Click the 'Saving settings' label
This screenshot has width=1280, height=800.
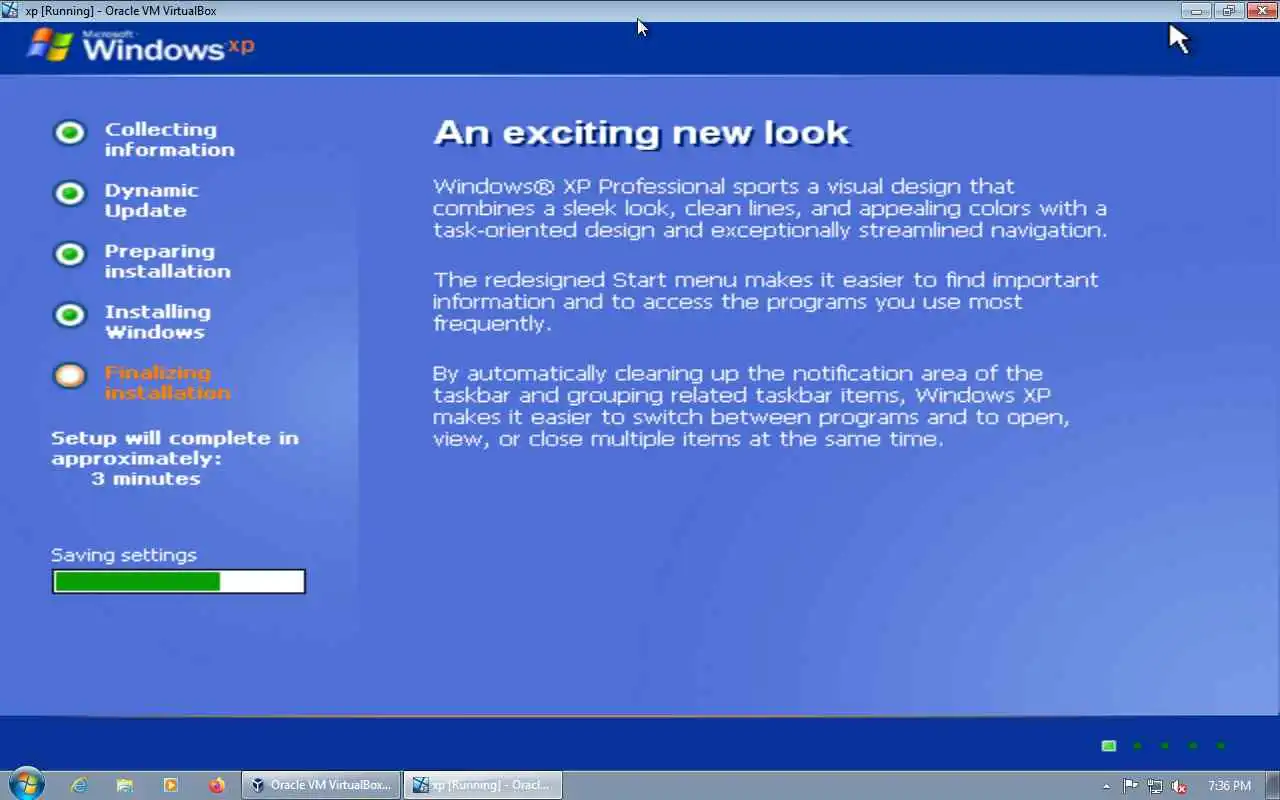click(124, 555)
